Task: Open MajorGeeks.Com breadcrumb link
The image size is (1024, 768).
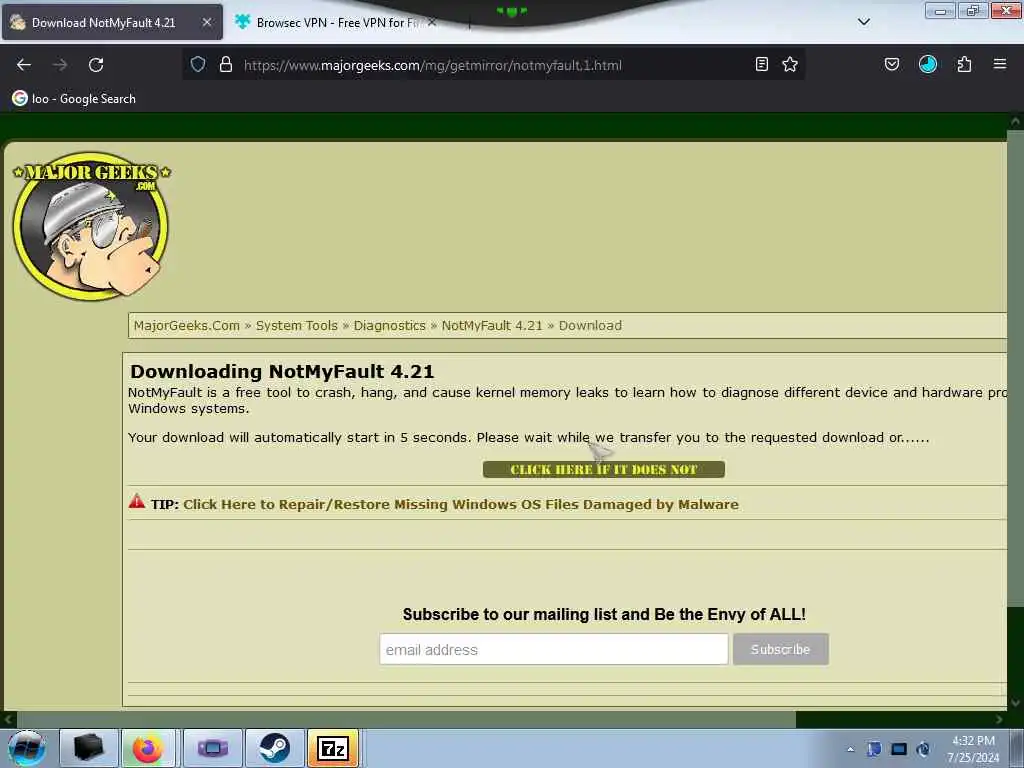Action: point(187,325)
